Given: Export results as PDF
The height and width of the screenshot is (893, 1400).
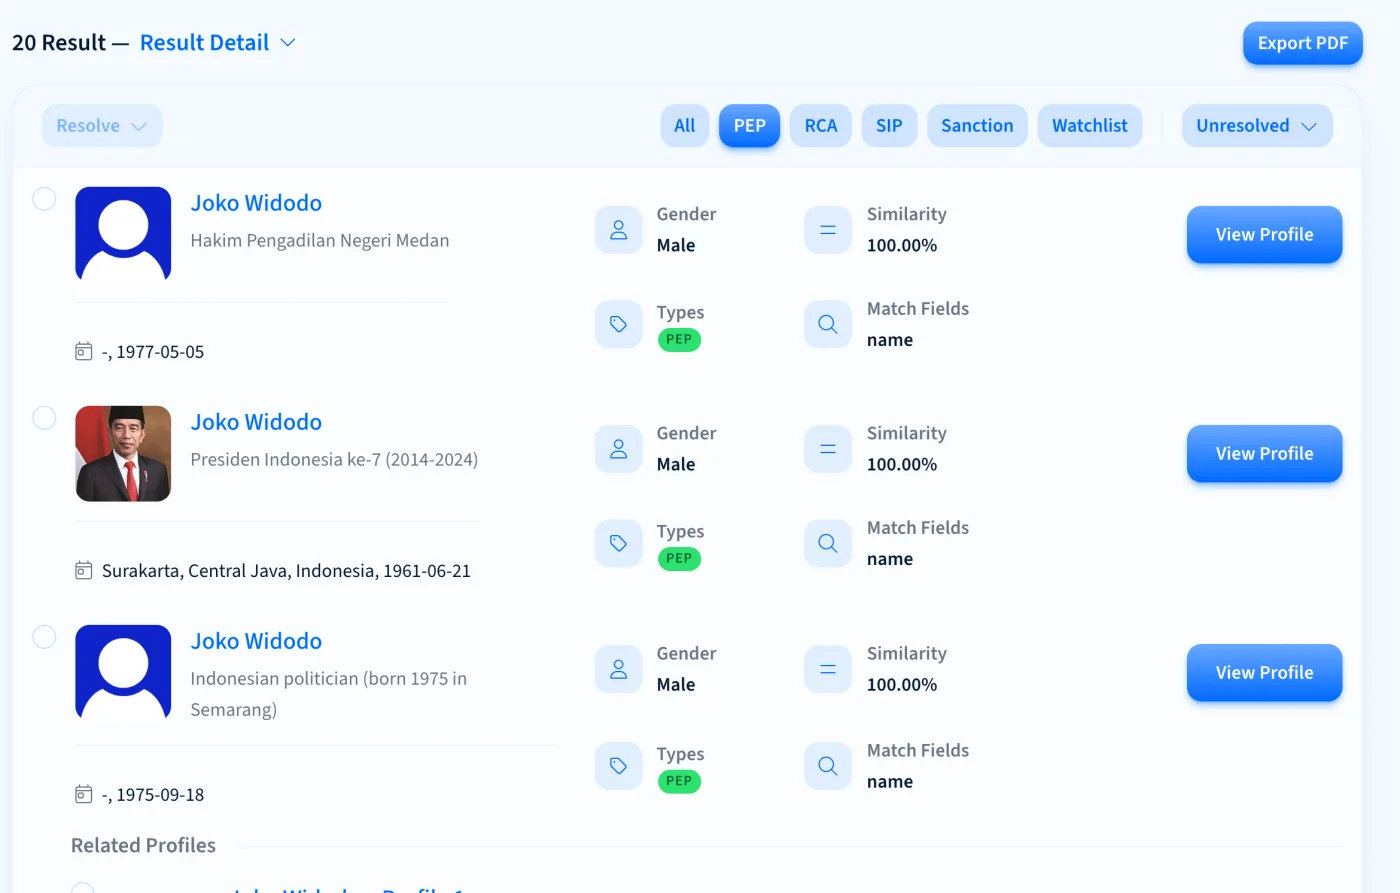Looking at the screenshot, I should point(1303,43).
